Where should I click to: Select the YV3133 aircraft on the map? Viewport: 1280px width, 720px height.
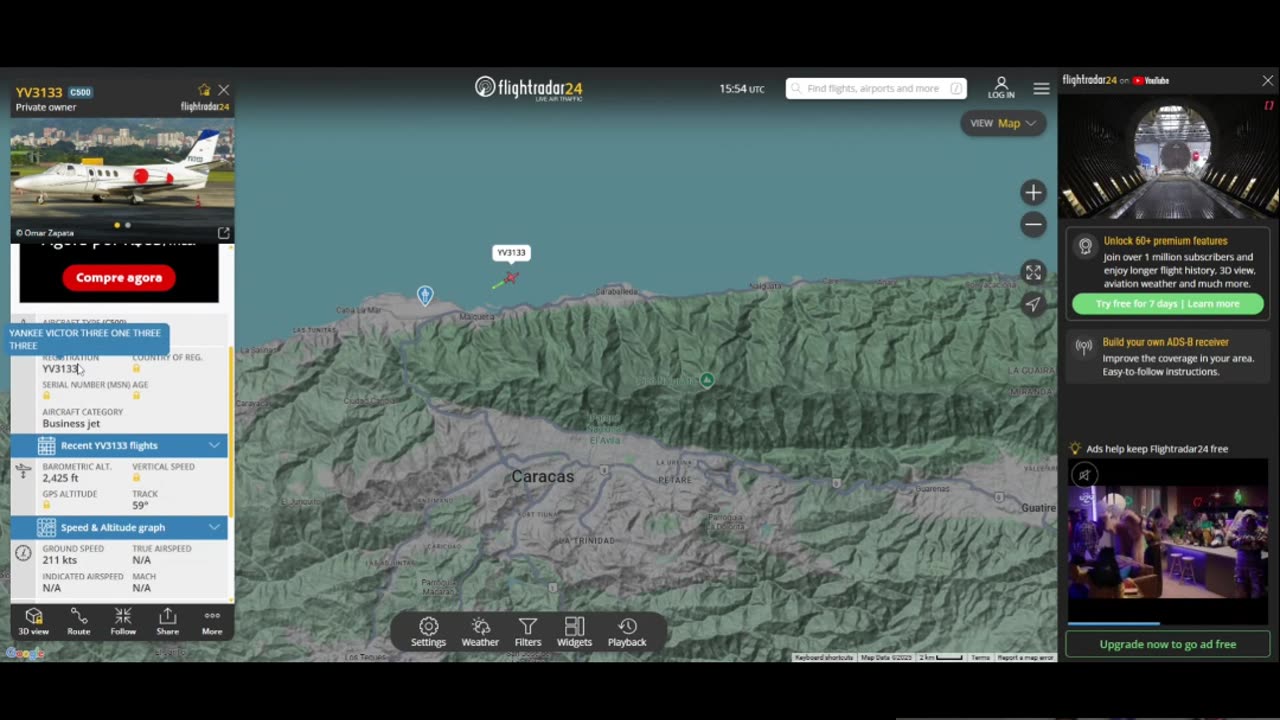[510, 277]
